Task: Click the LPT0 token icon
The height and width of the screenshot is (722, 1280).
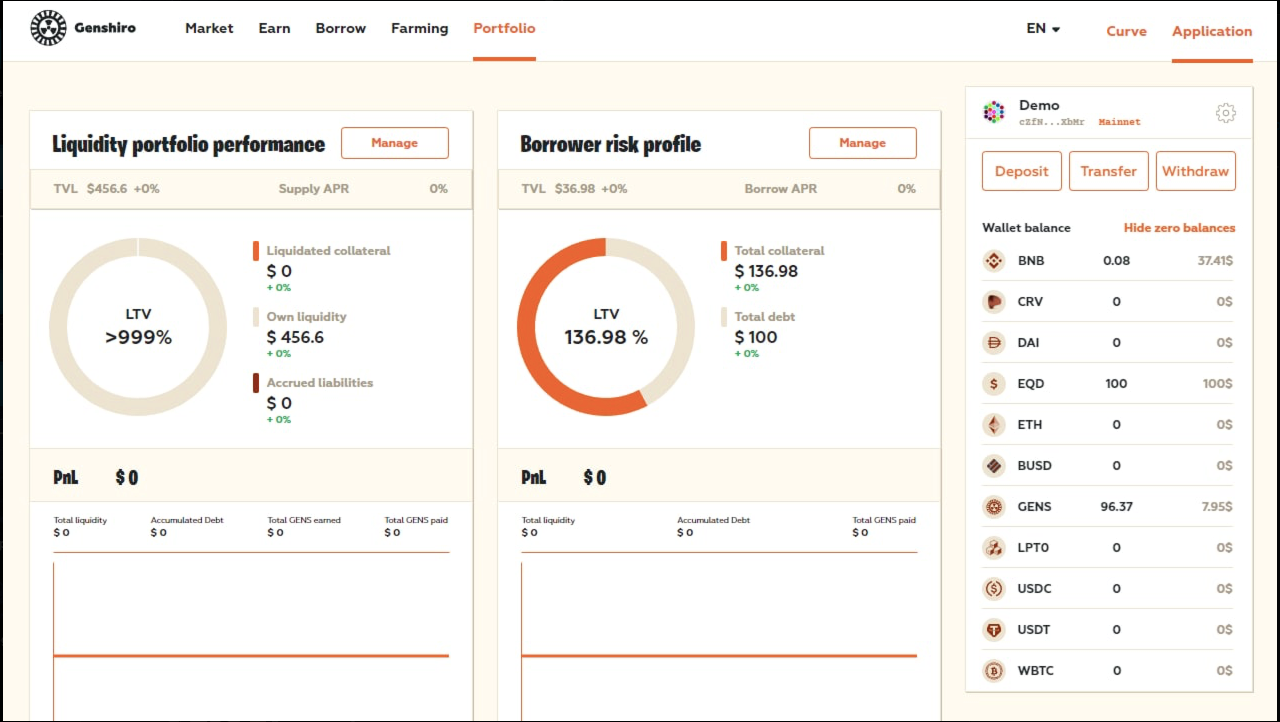Action: coord(993,548)
